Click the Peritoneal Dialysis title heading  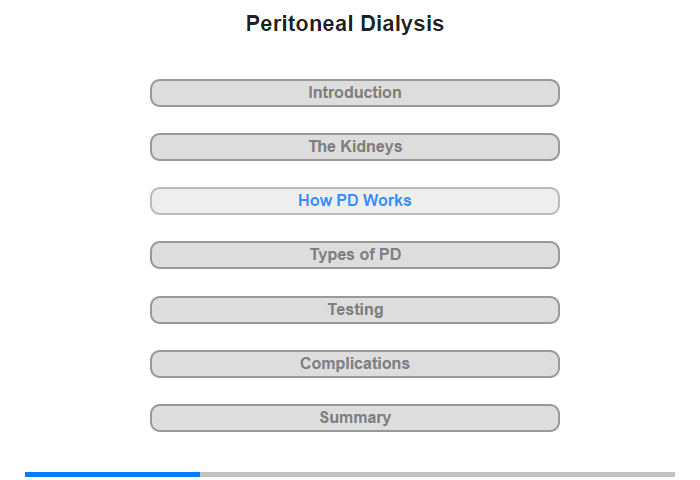click(x=345, y=24)
